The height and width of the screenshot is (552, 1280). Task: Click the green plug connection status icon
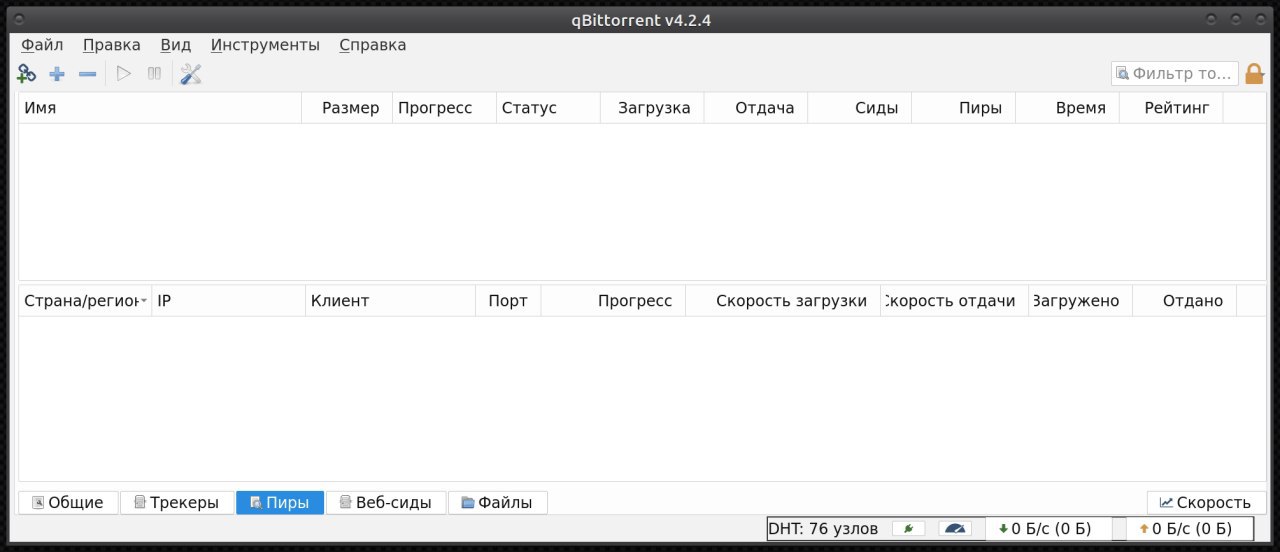coord(909,528)
